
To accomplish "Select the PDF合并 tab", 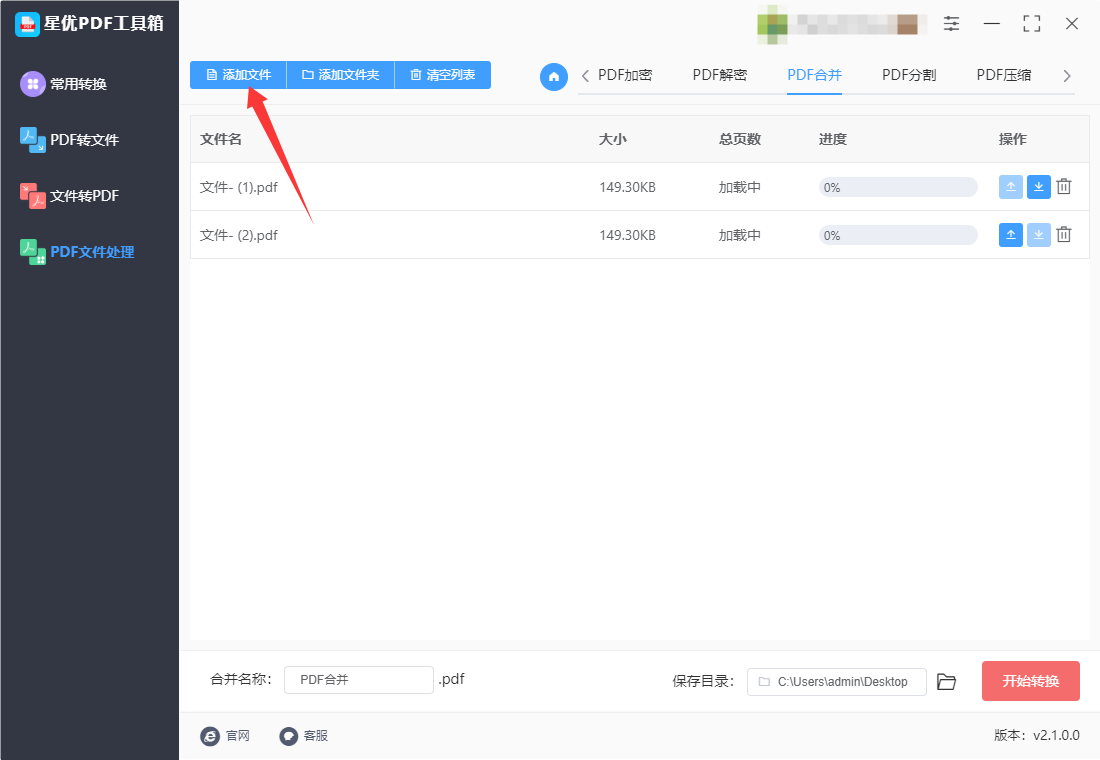I will coord(814,75).
